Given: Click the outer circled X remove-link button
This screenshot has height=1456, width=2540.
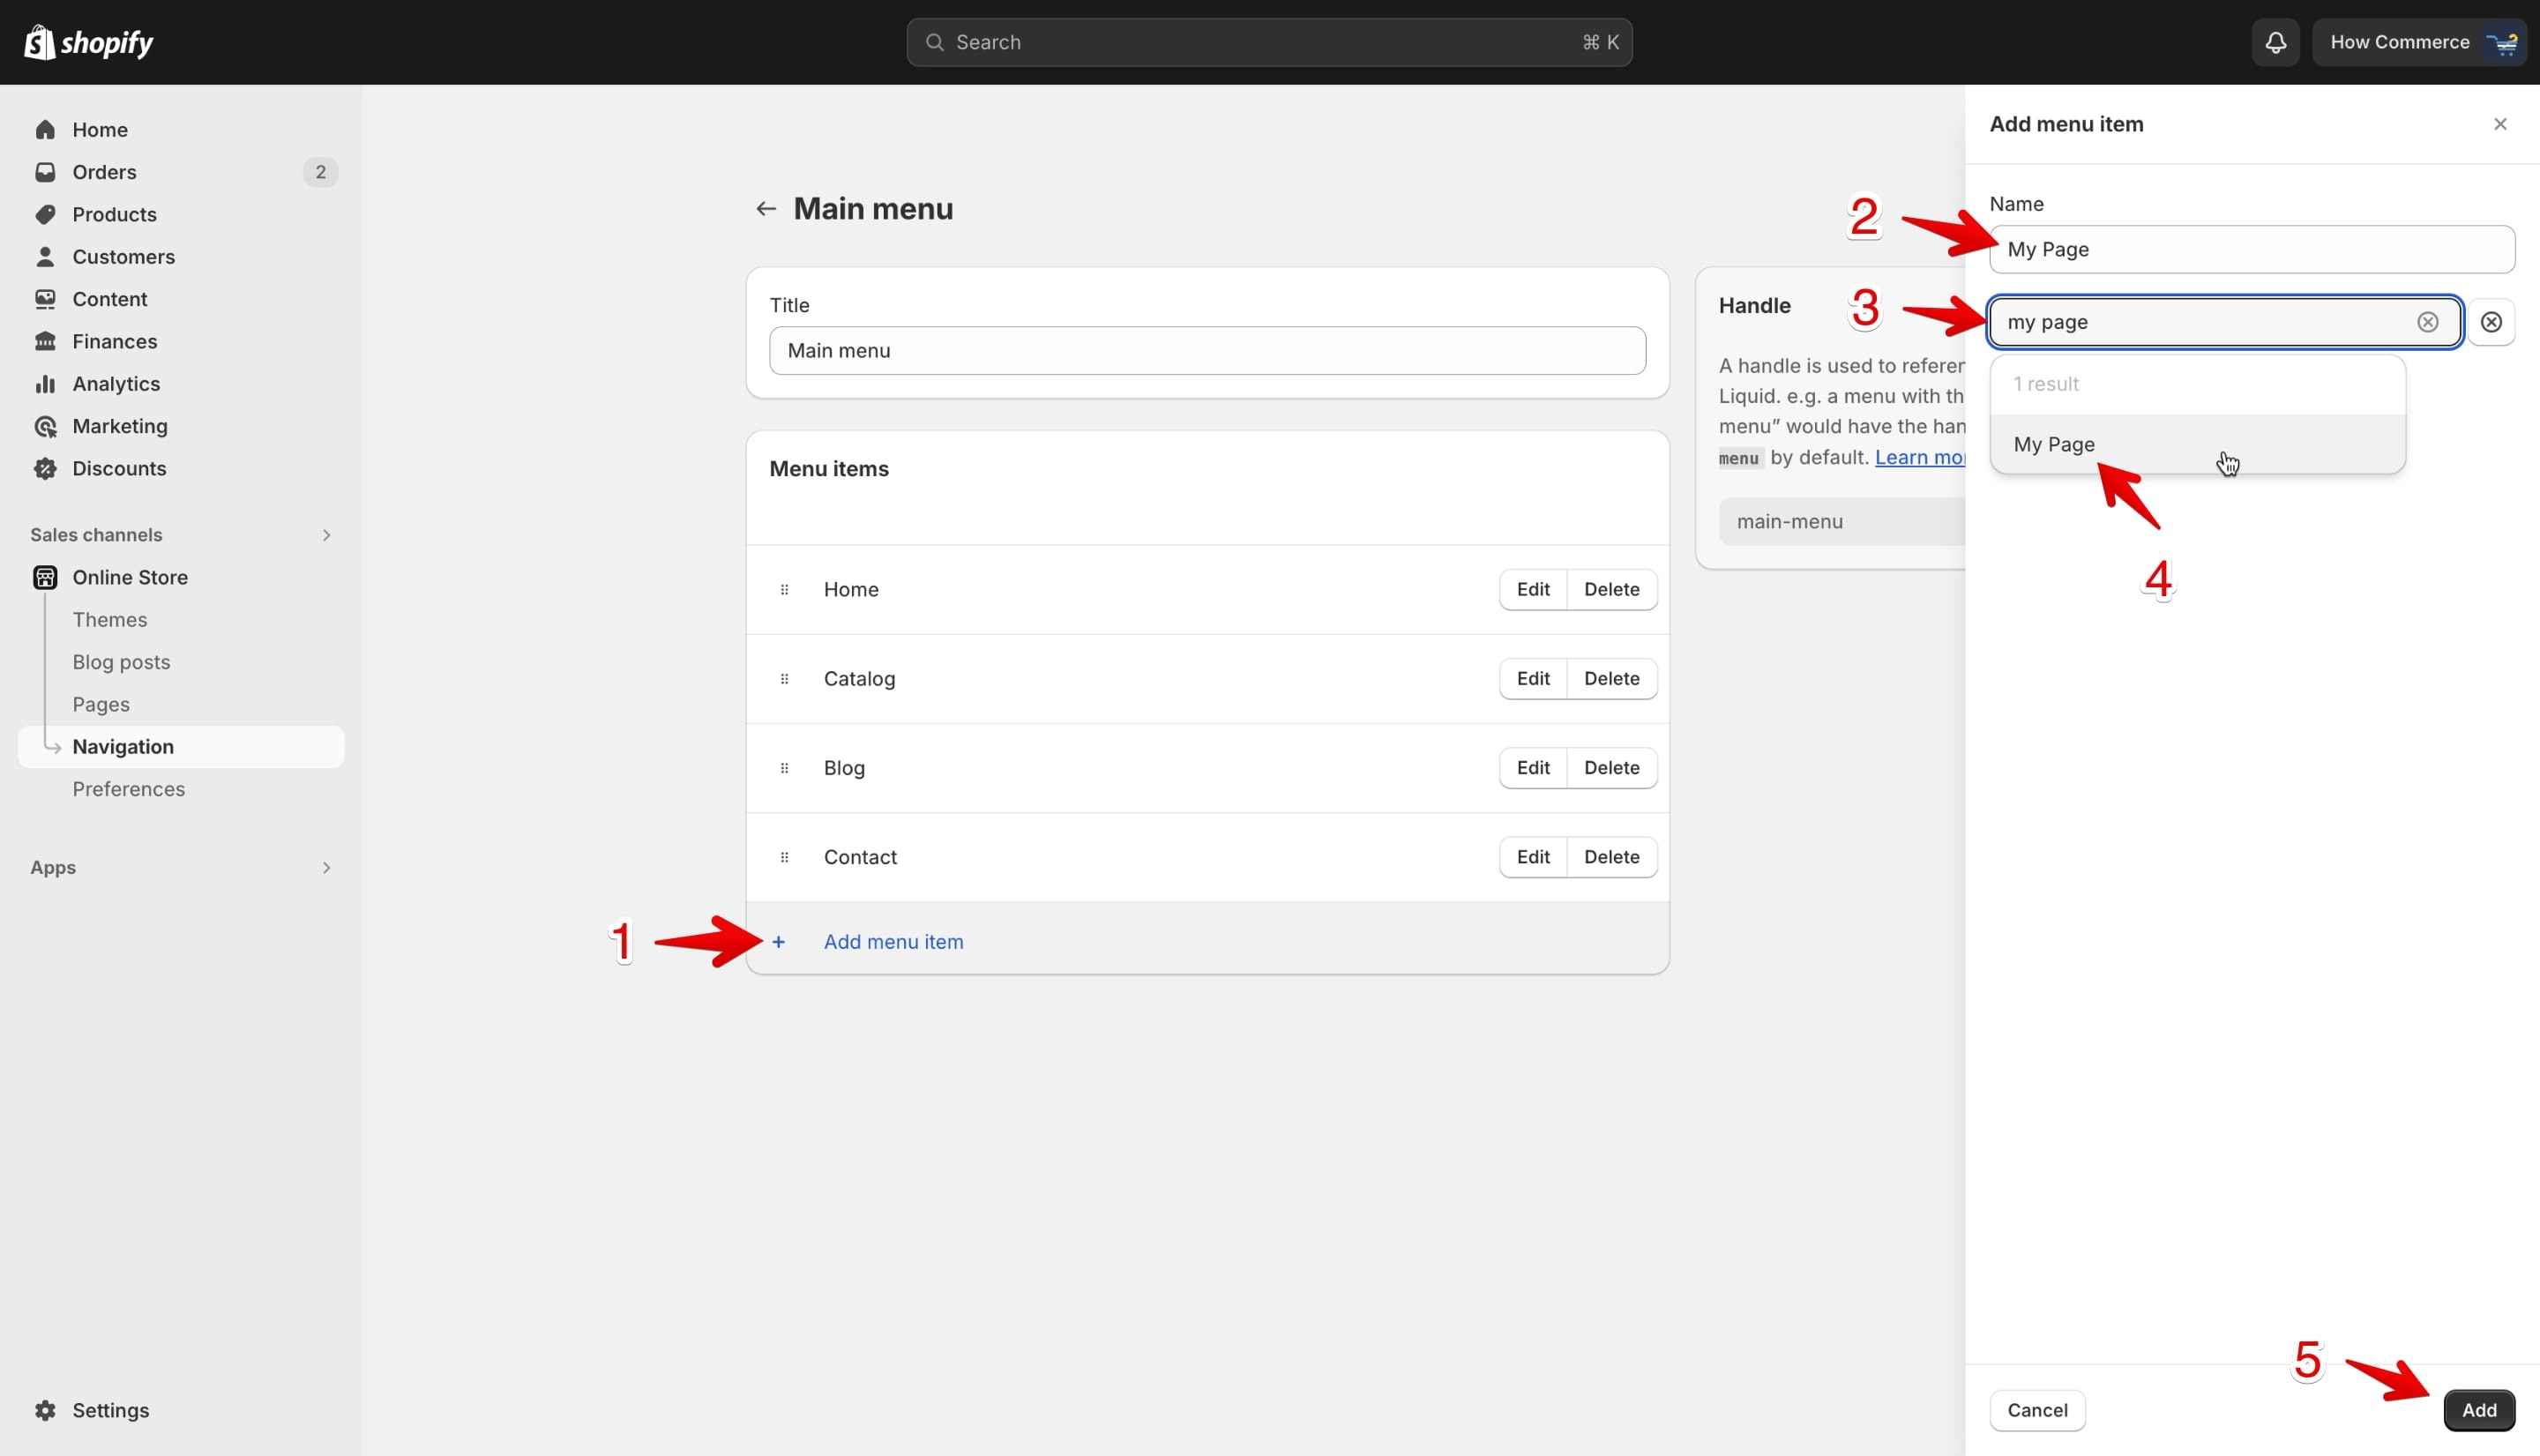Looking at the screenshot, I should point(2491,322).
